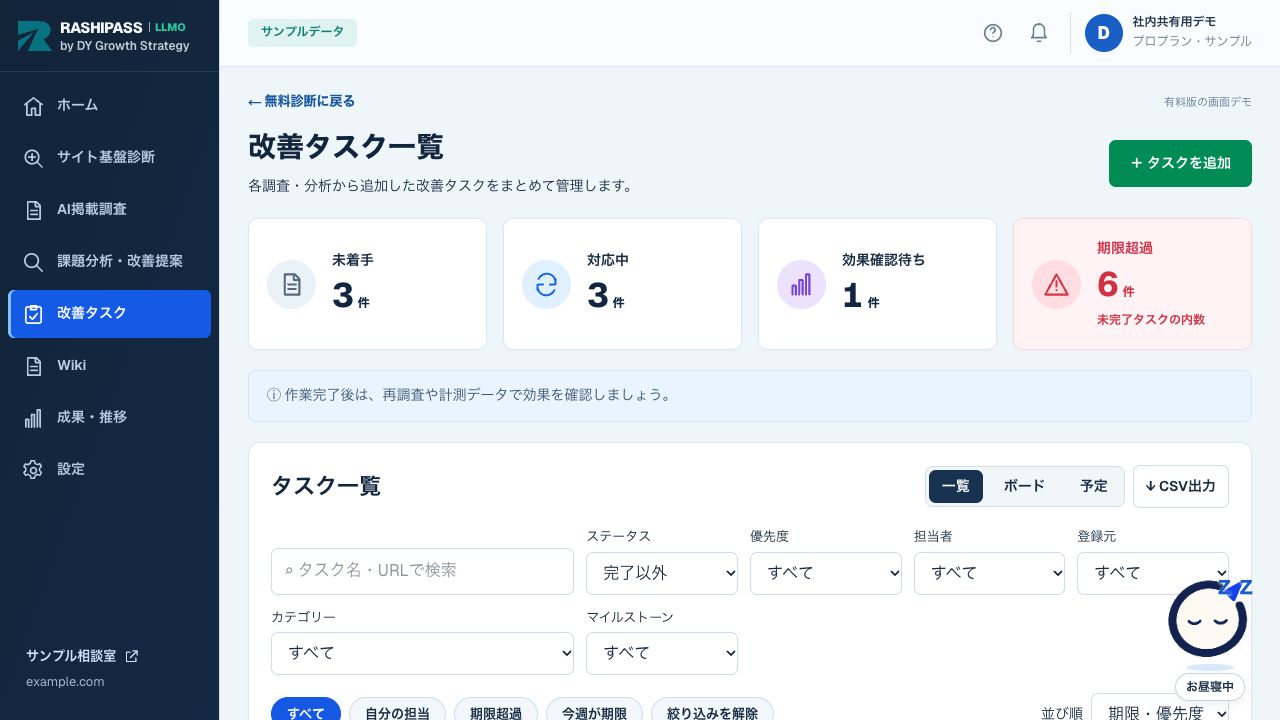Click the 未着手 card document icon

tap(291, 285)
